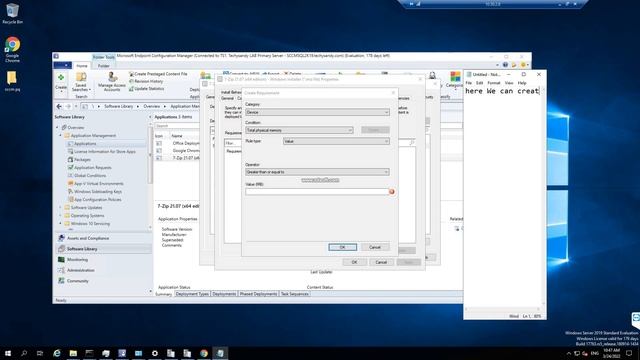Open the Monitoring workspace
The height and width of the screenshot is (360, 640).
[103, 260]
